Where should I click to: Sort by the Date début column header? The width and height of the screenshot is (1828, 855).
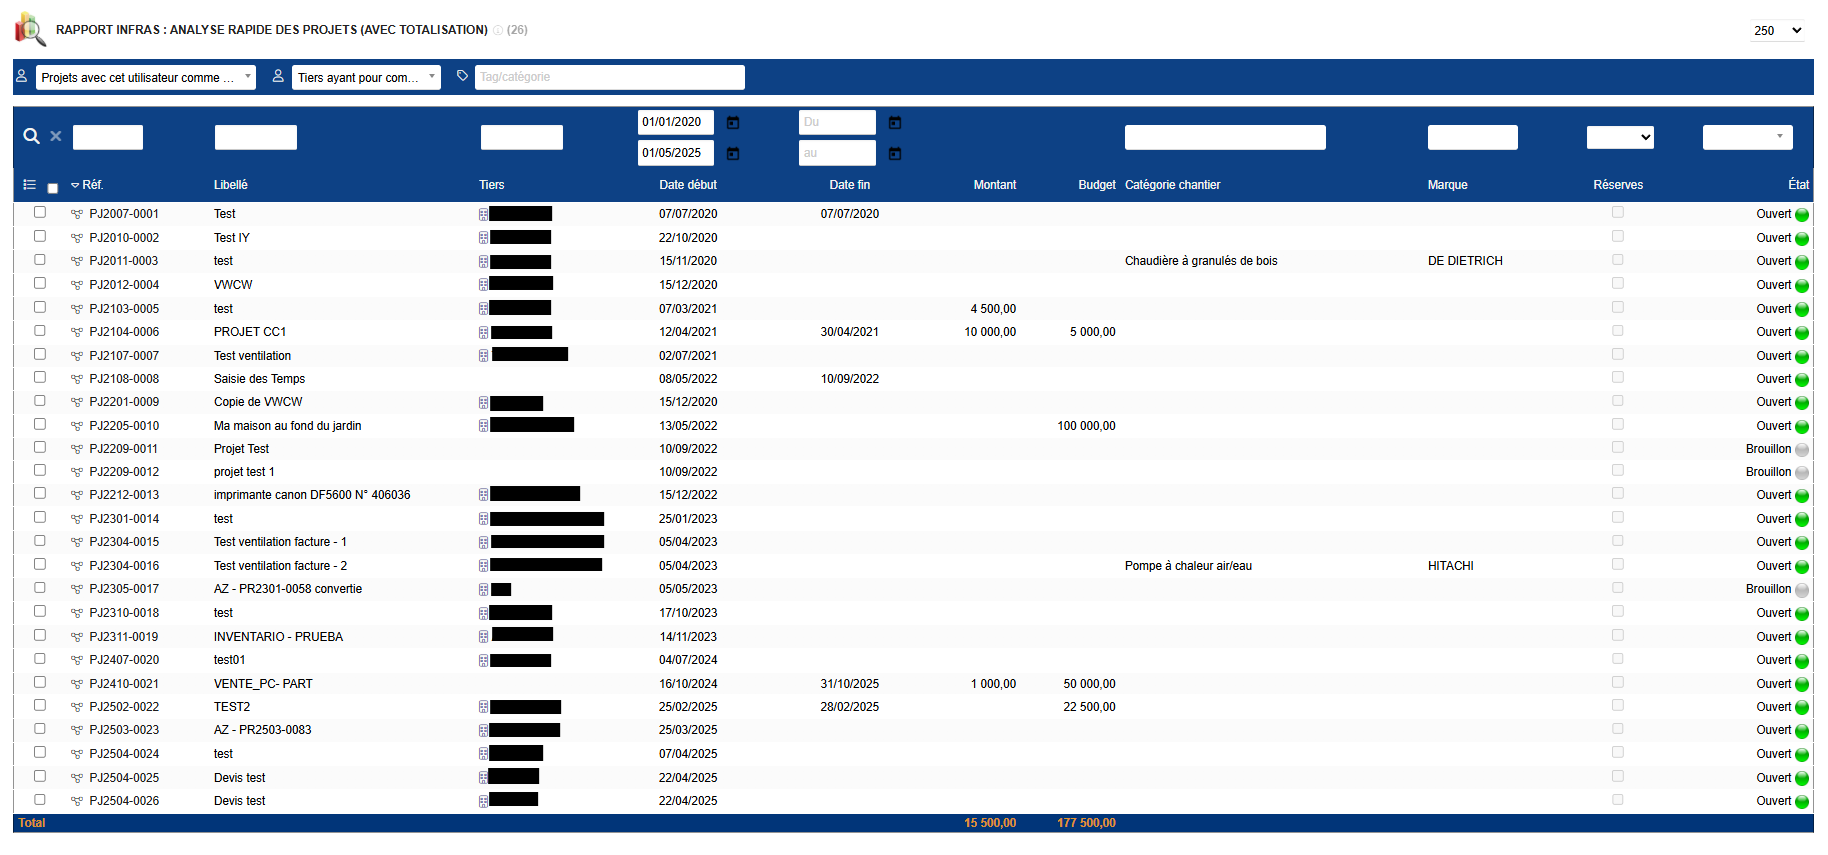point(688,185)
